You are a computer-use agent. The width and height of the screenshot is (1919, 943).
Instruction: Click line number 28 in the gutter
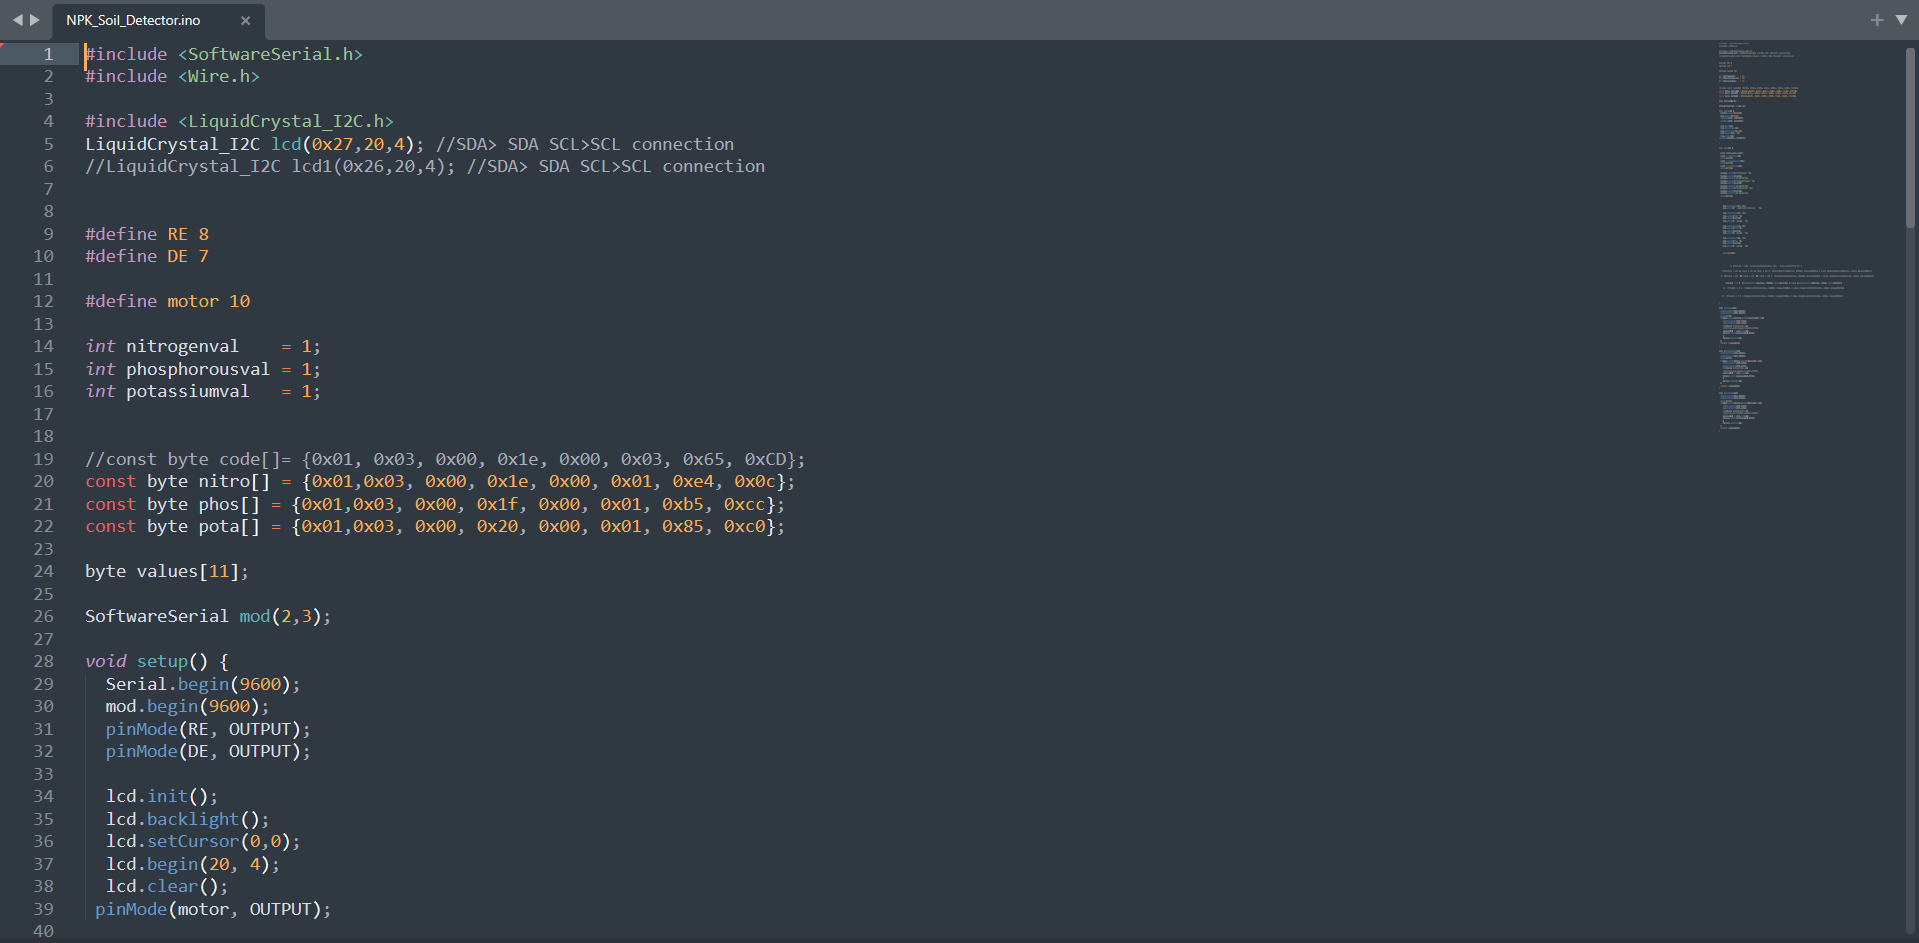coord(43,661)
